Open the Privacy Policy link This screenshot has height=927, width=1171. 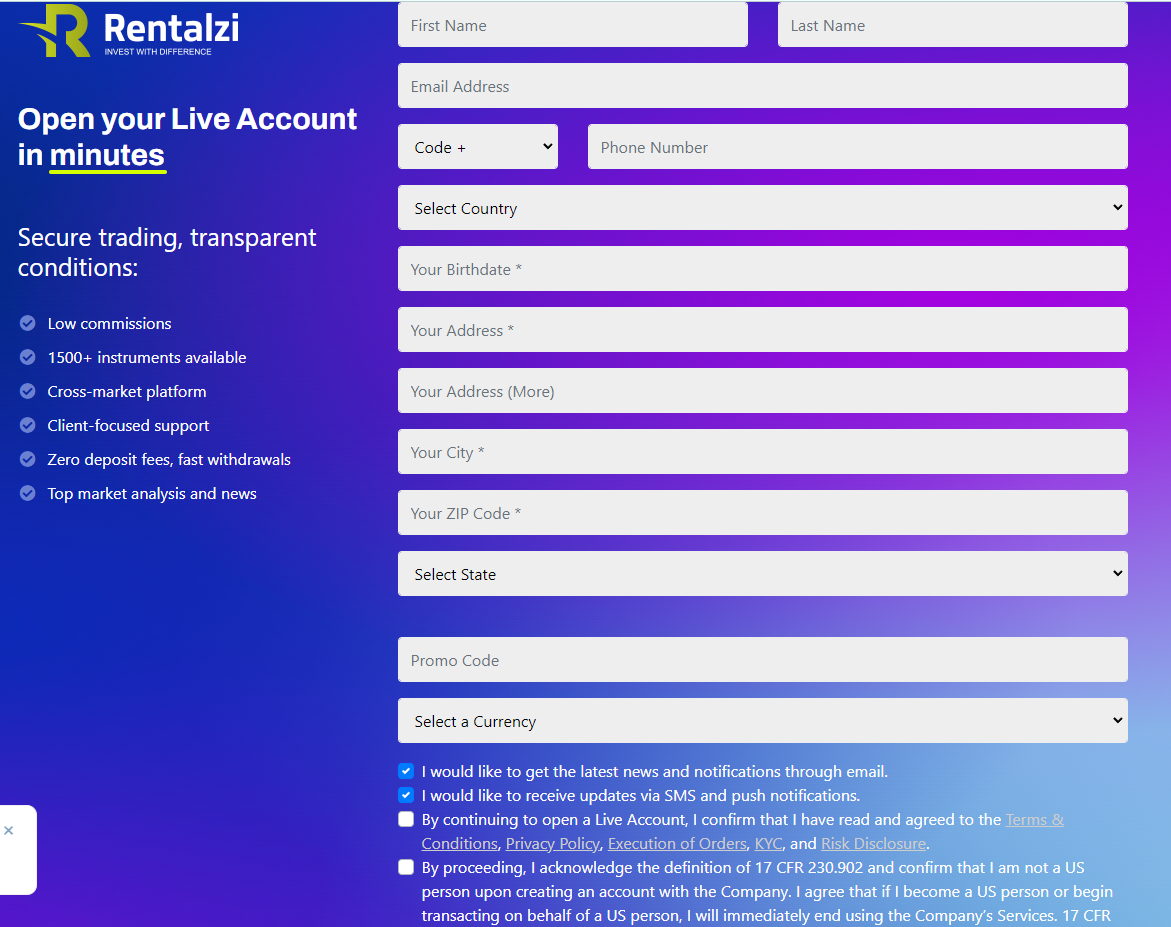(553, 843)
